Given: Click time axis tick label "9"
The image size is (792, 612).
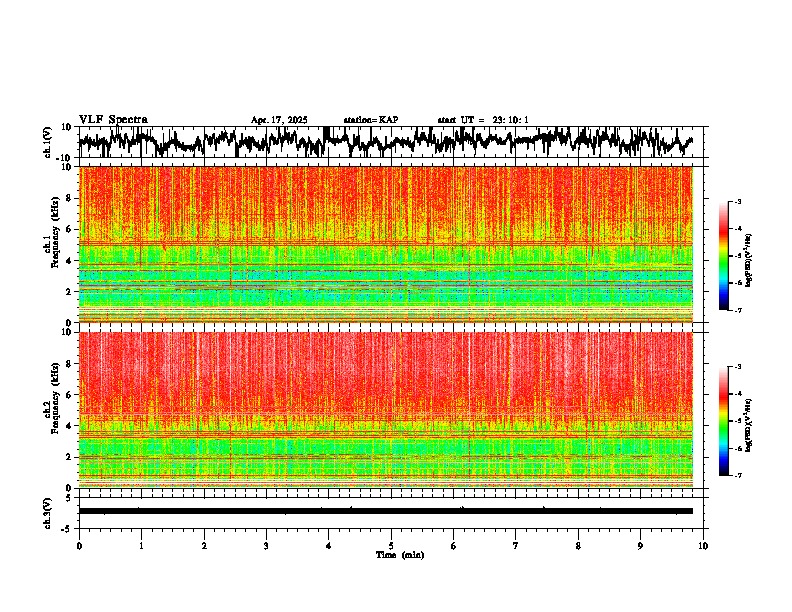Looking at the screenshot, I should [640, 546].
